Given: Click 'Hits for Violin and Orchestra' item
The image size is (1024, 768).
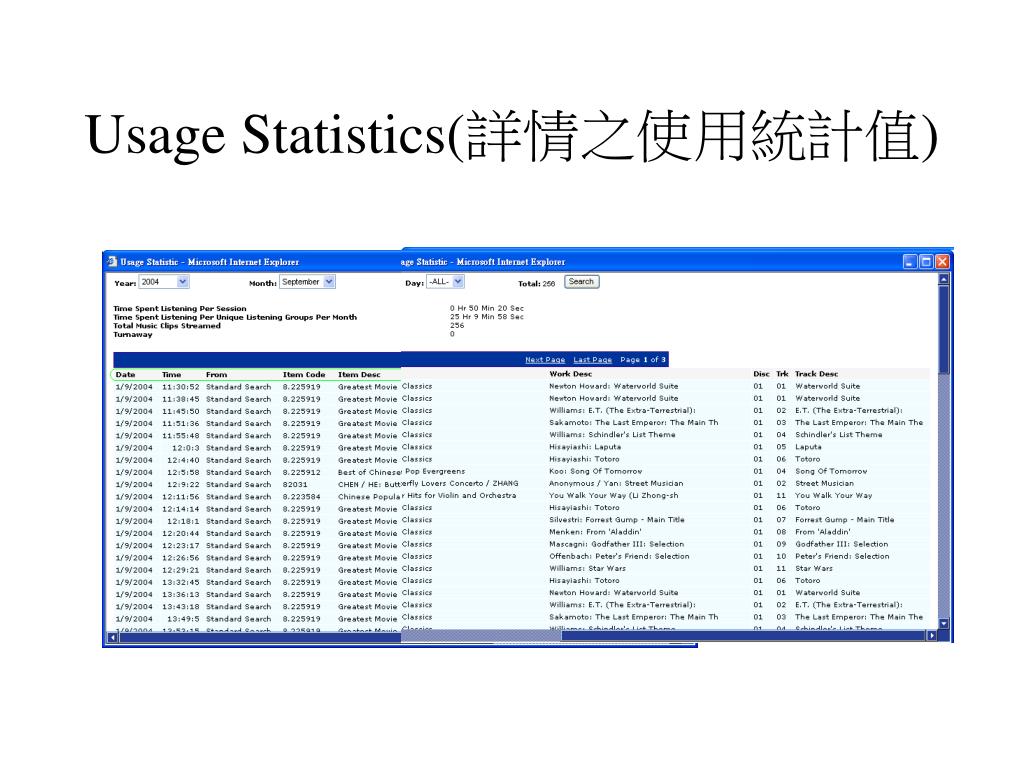Looking at the screenshot, I should click(461, 496).
